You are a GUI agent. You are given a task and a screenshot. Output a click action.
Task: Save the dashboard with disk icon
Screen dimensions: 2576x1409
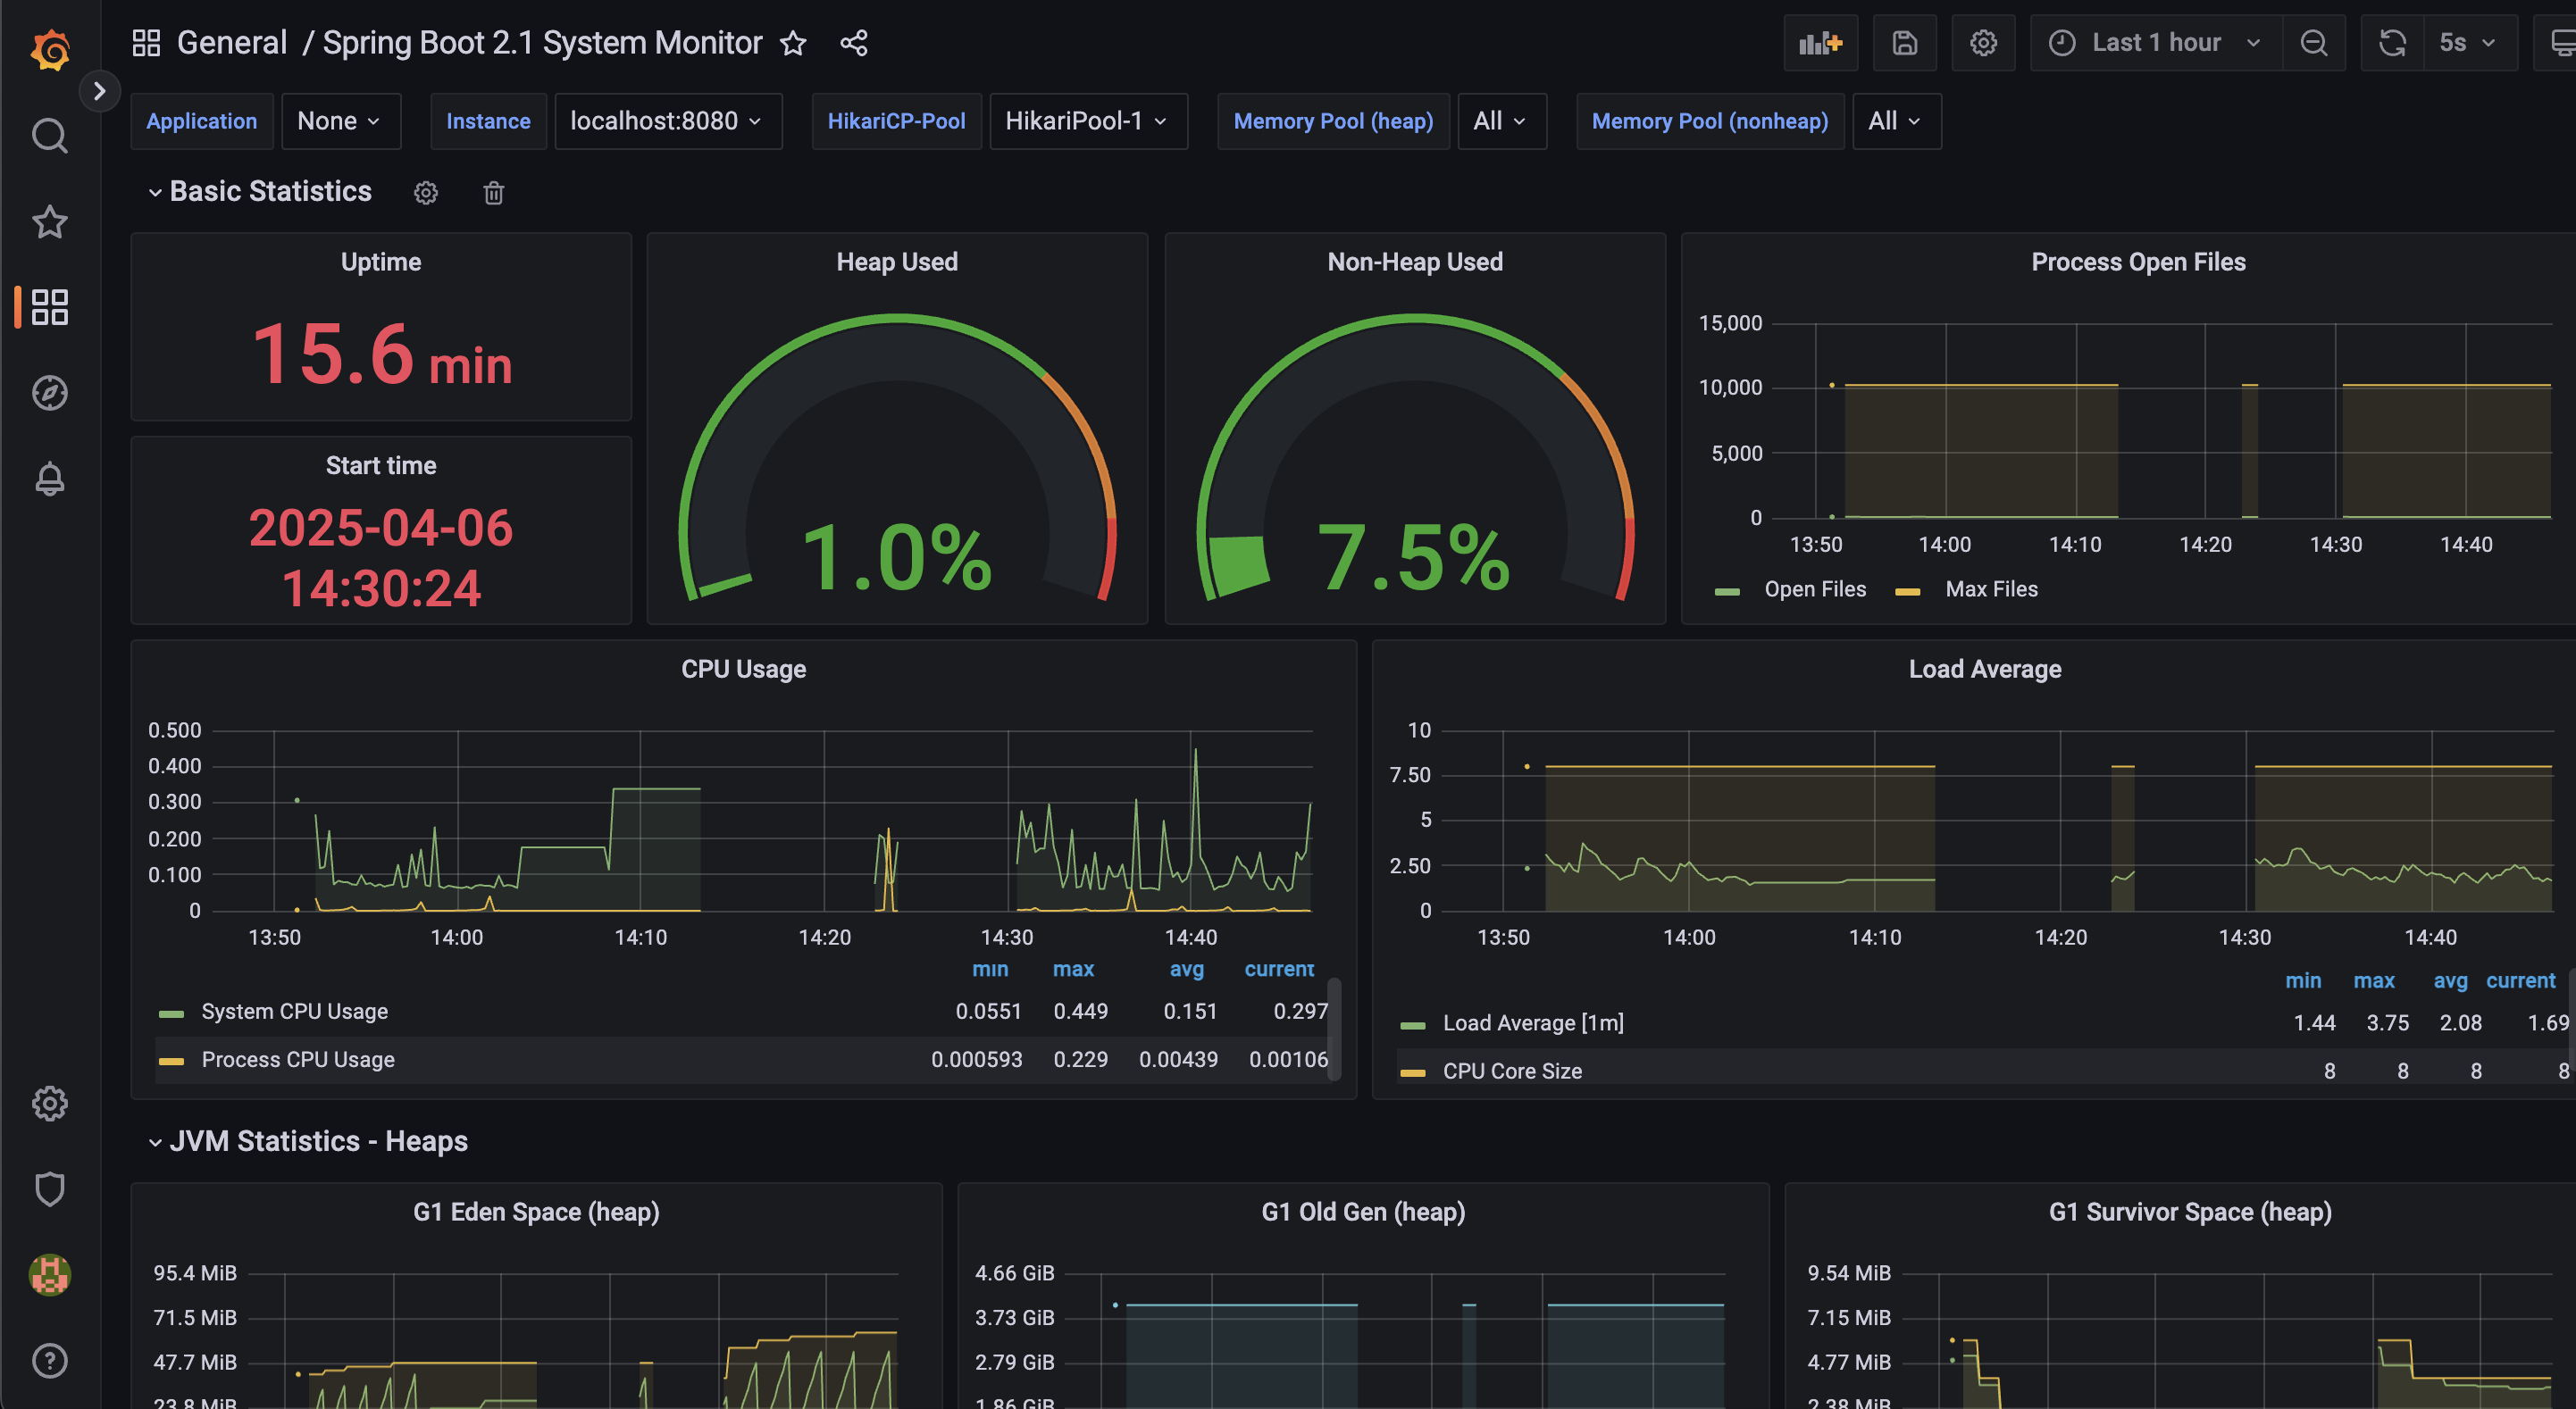tap(1904, 43)
